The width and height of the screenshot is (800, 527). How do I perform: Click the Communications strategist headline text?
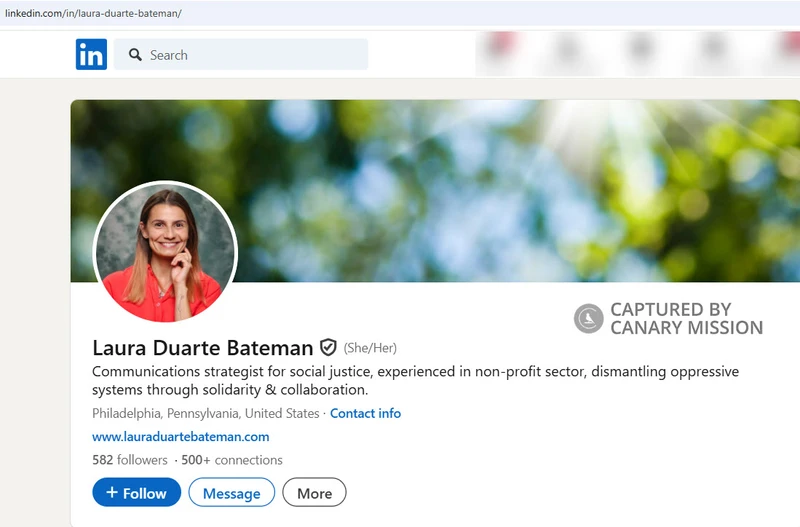tap(415, 381)
